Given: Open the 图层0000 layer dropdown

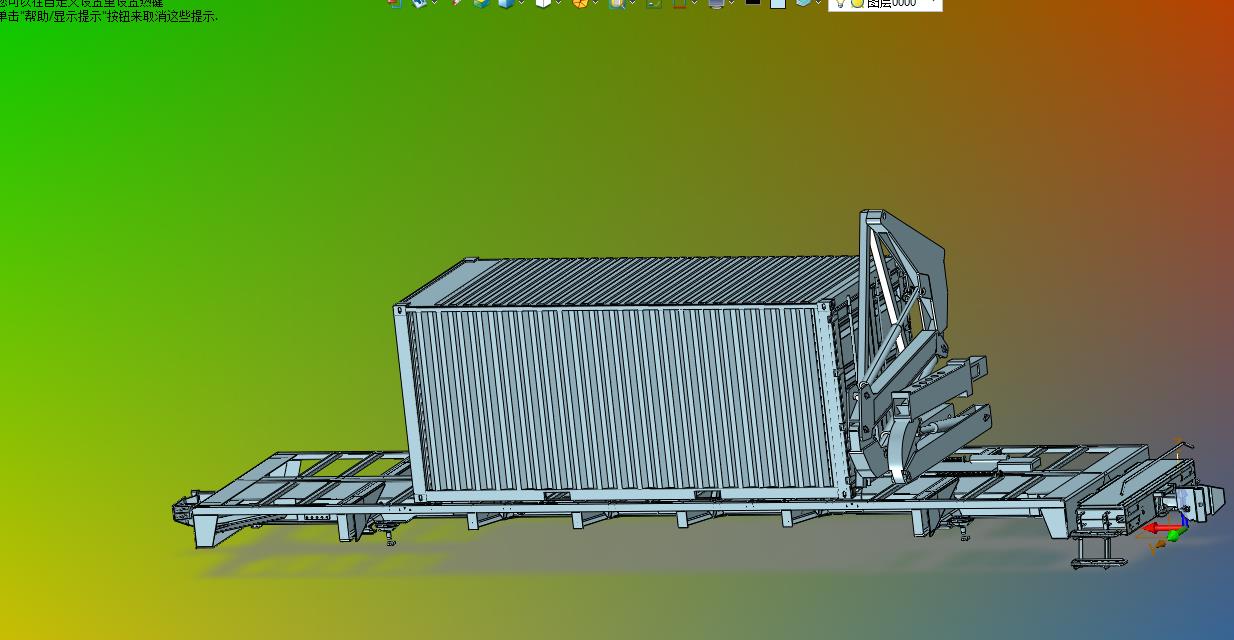Looking at the screenshot, I should click(885, 4).
